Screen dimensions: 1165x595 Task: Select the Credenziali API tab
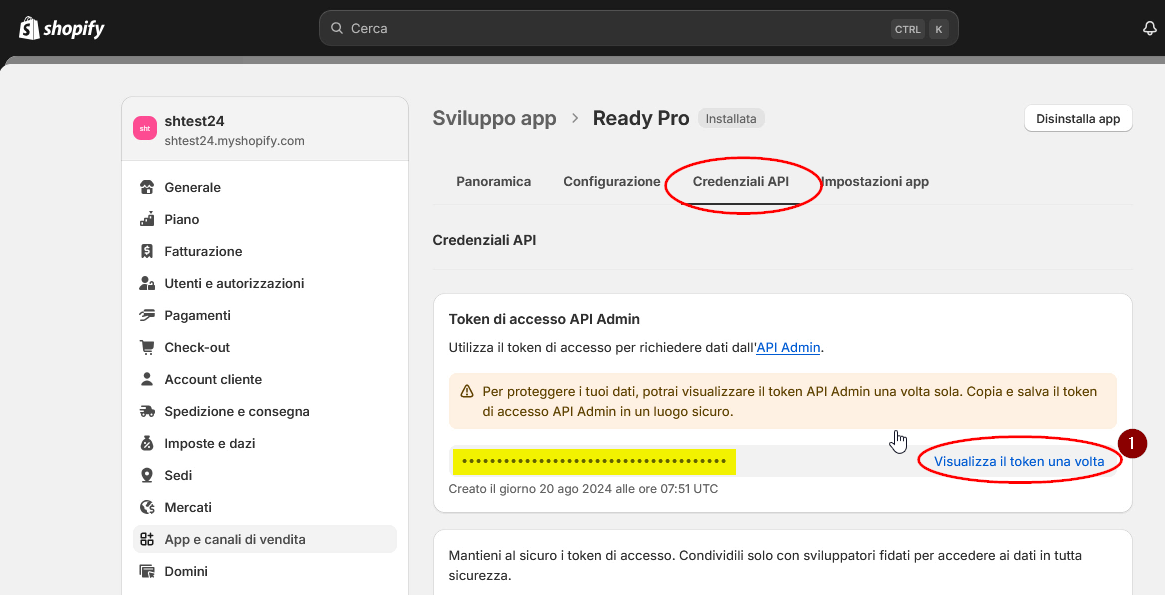tap(741, 181)
